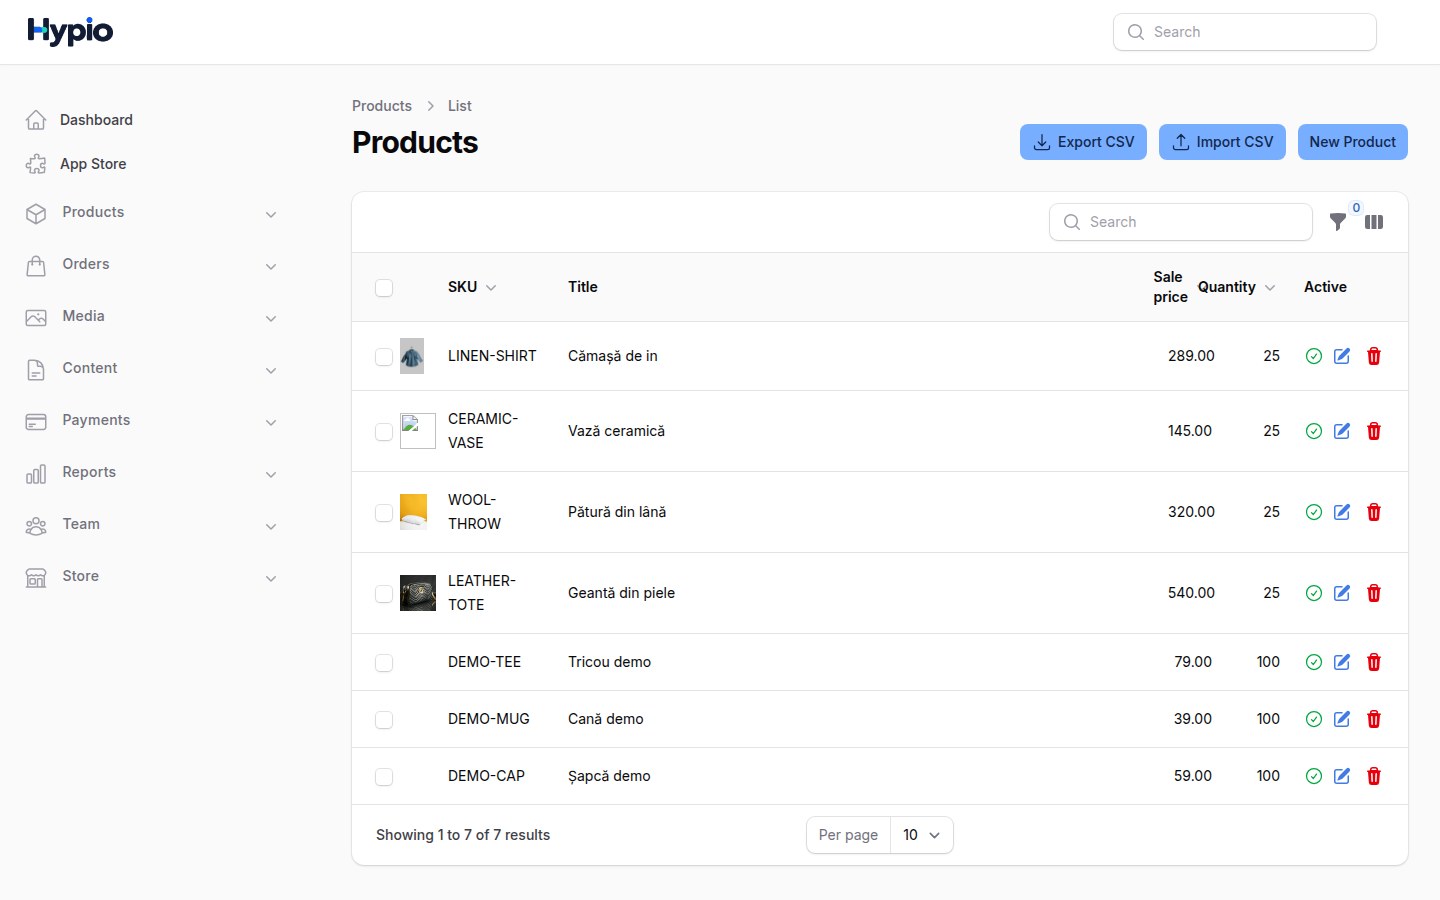
Task: Check the DEMO-TEE row checkbox
Action: click(x=384, y=663)
